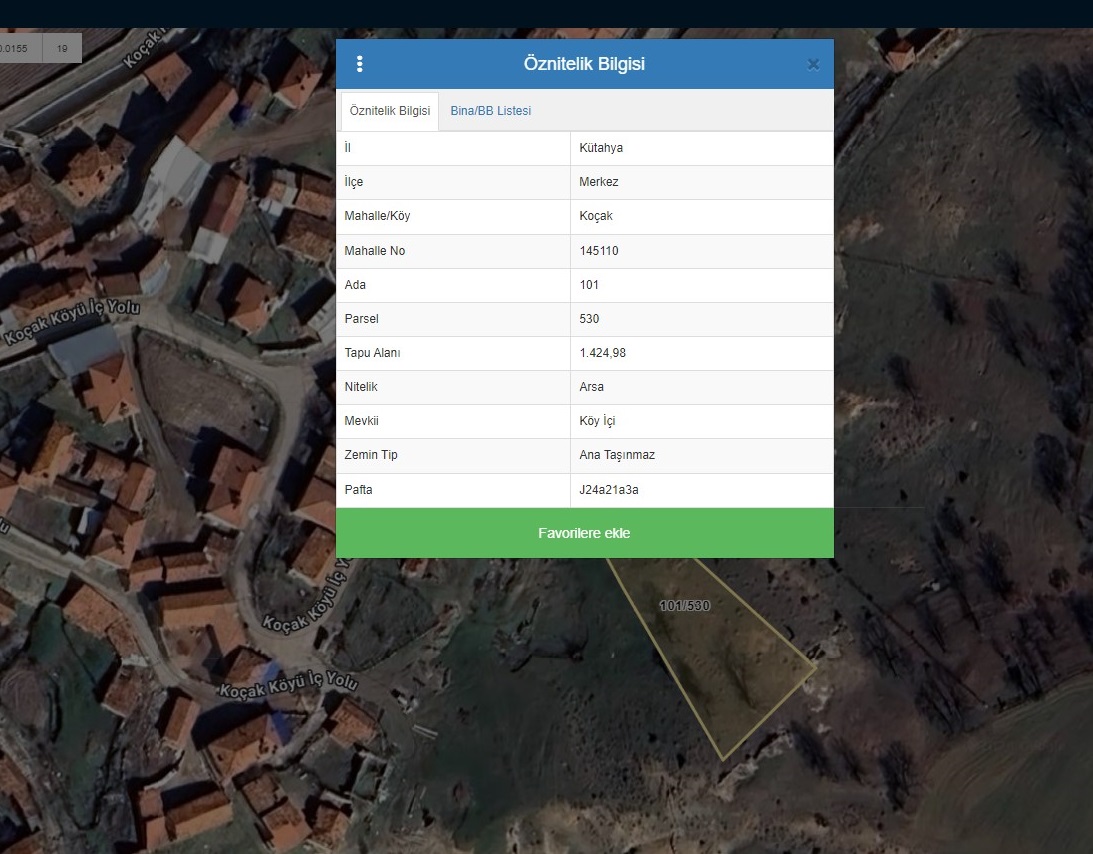Close the Öznitelik Bilgisi dialog
The image size is (1093, 854).
[x=813, y=65]
